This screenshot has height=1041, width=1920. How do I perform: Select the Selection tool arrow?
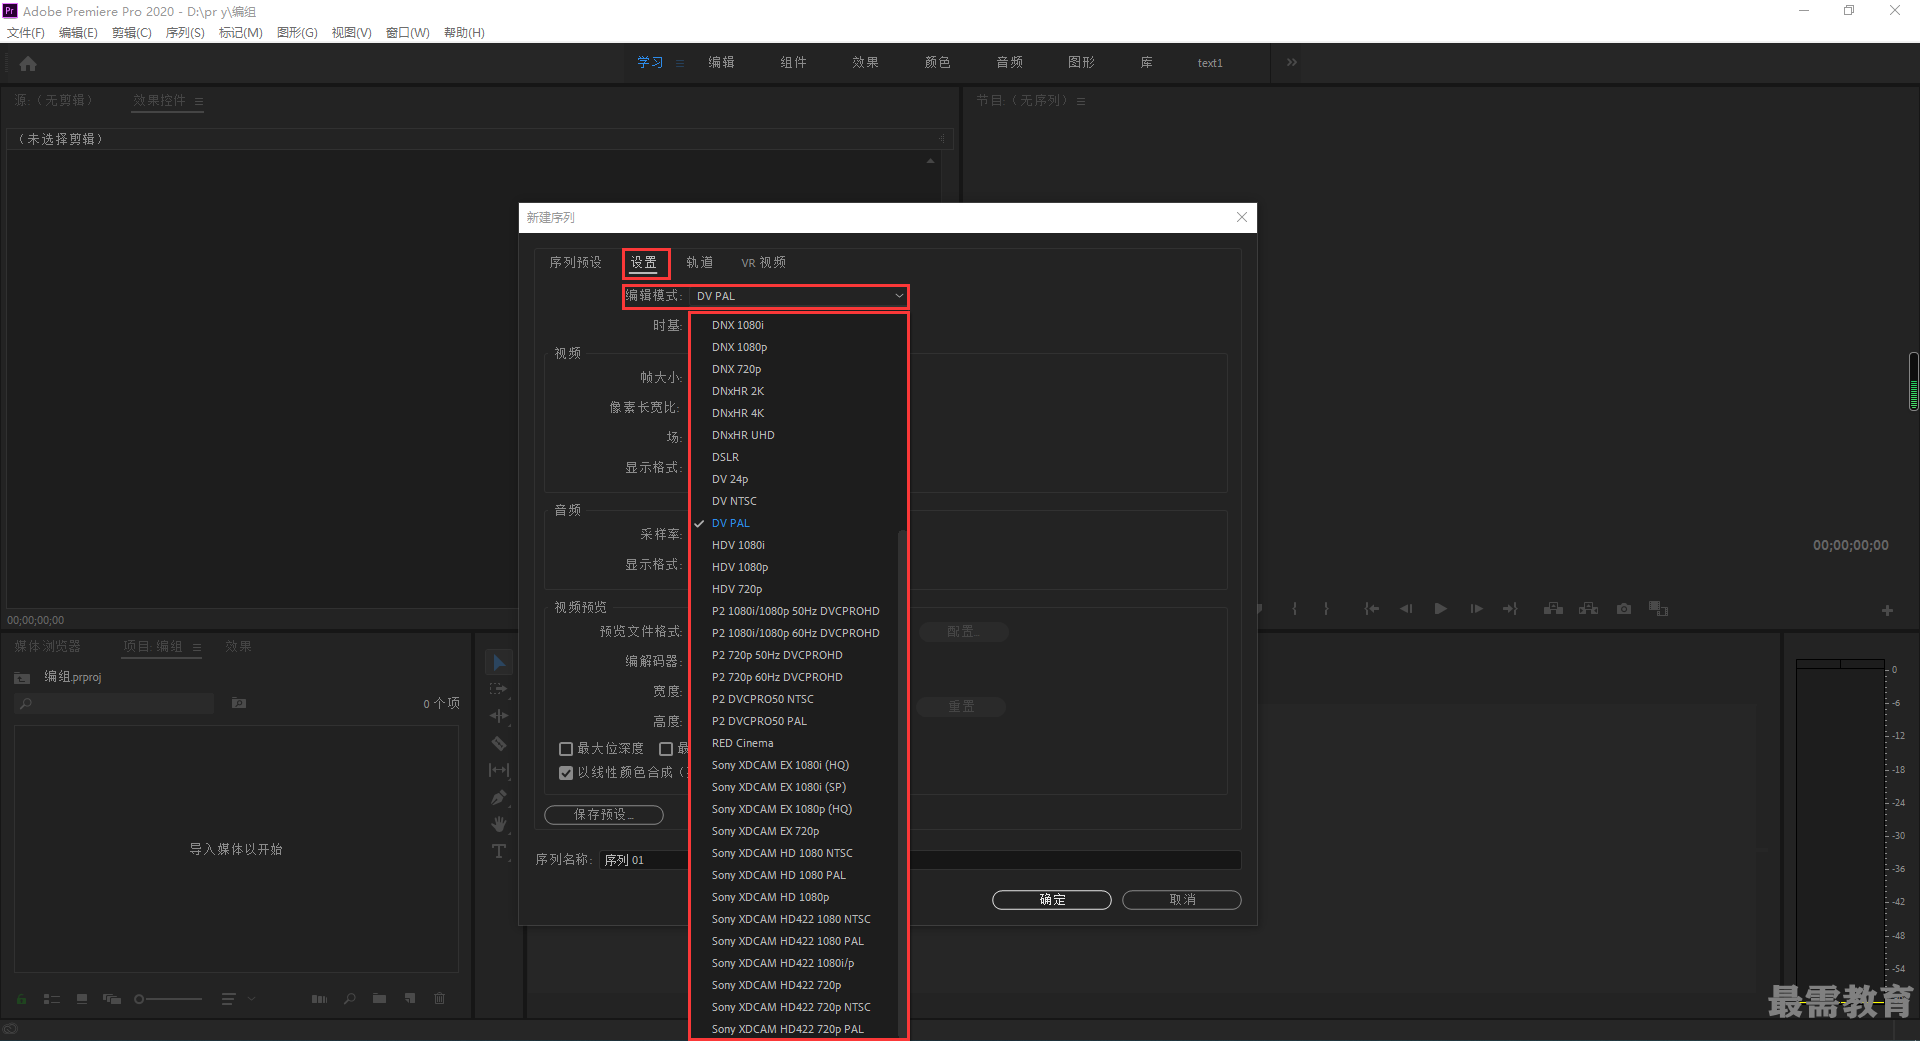click(x=499, y=663)
